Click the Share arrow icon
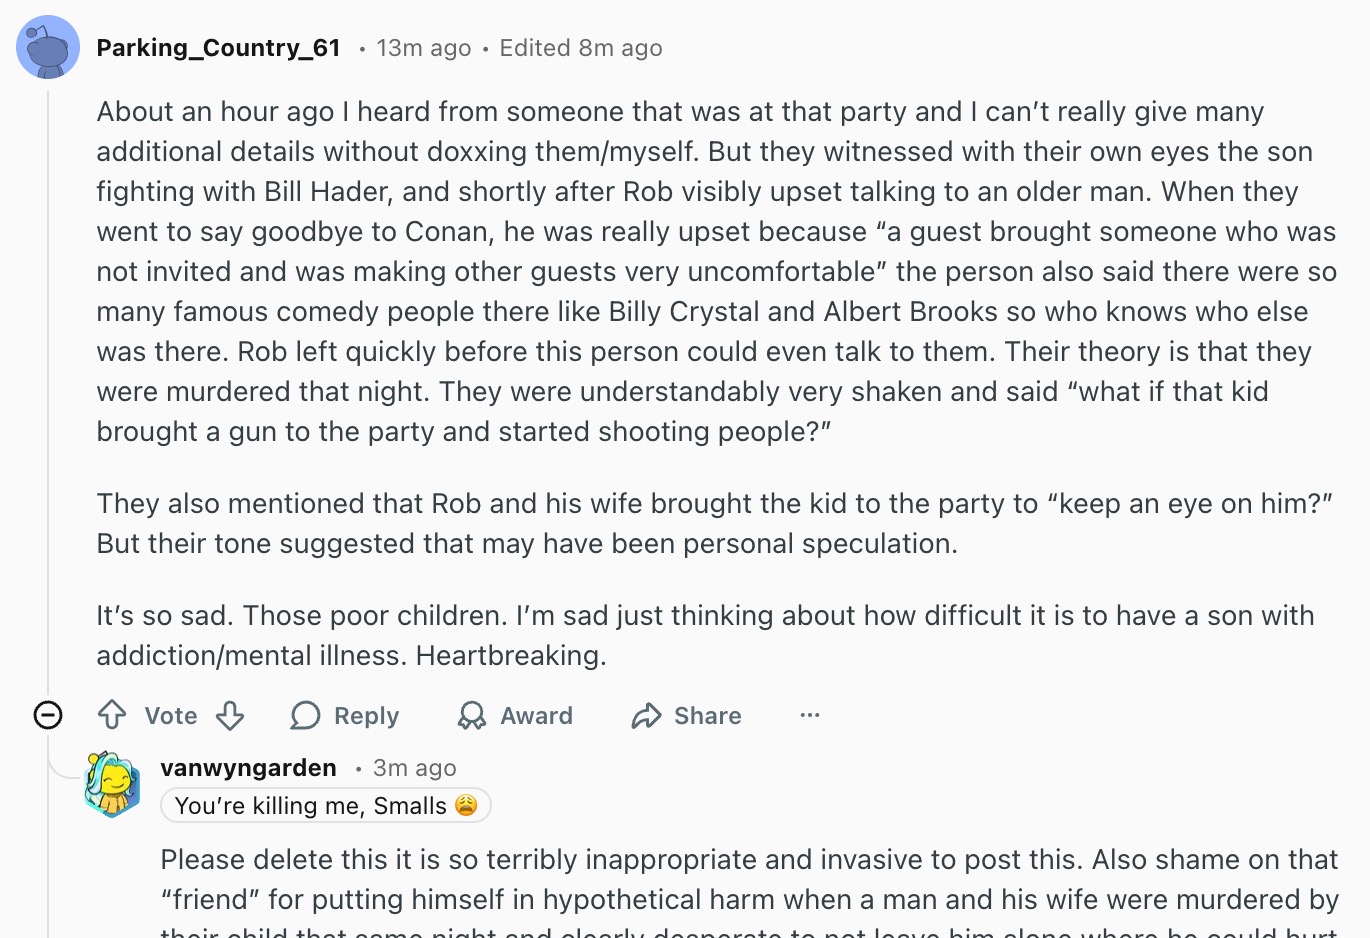 [x=646, y=715]
